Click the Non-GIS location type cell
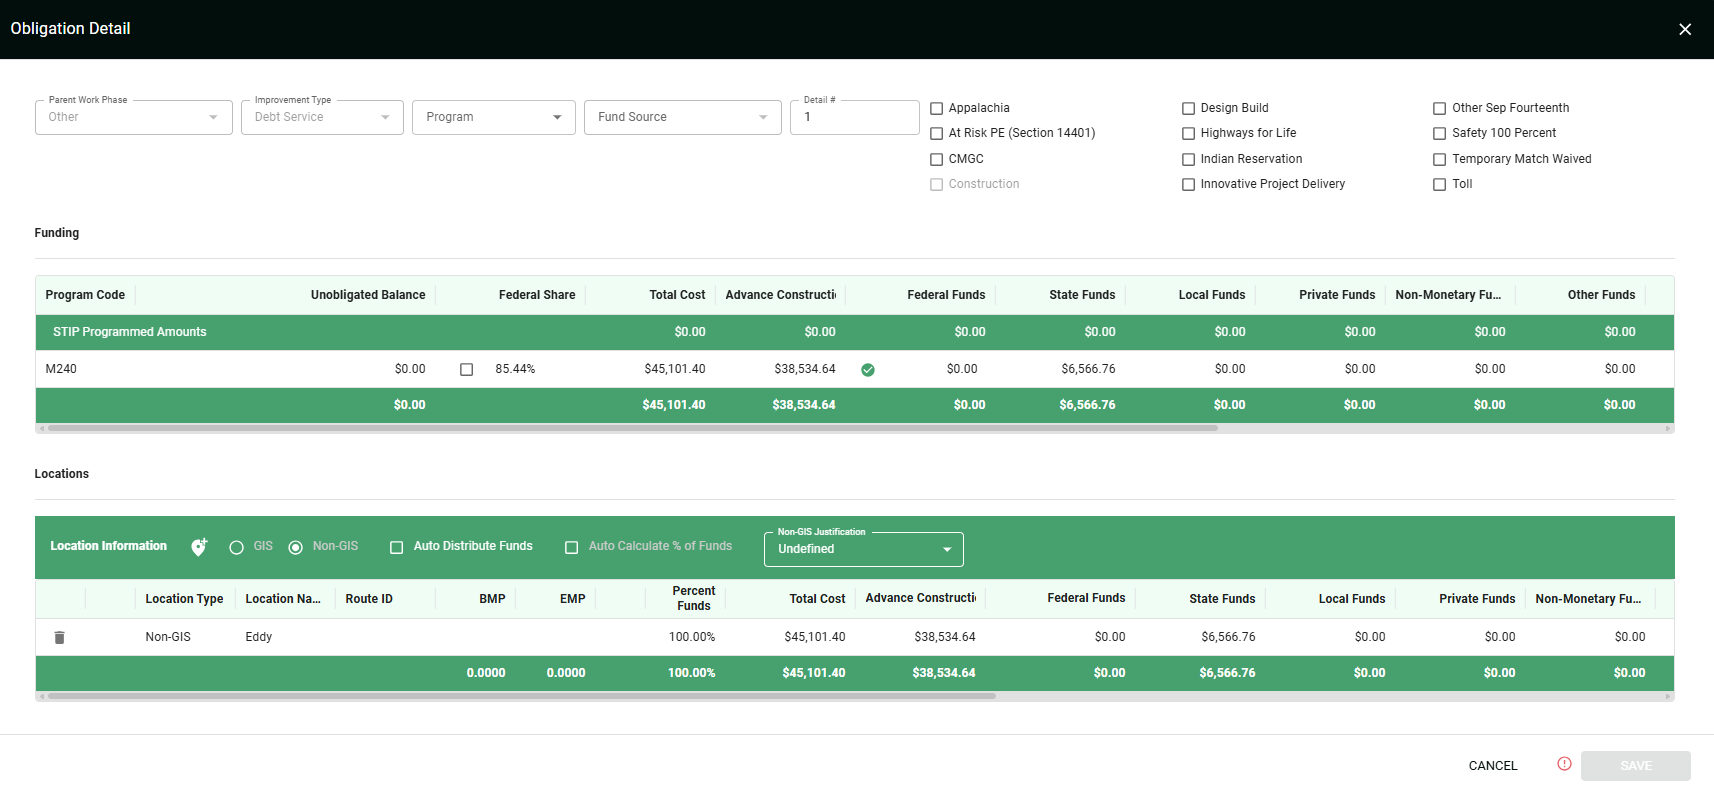Screen dimensions: 1714x794 coord(168,637)
